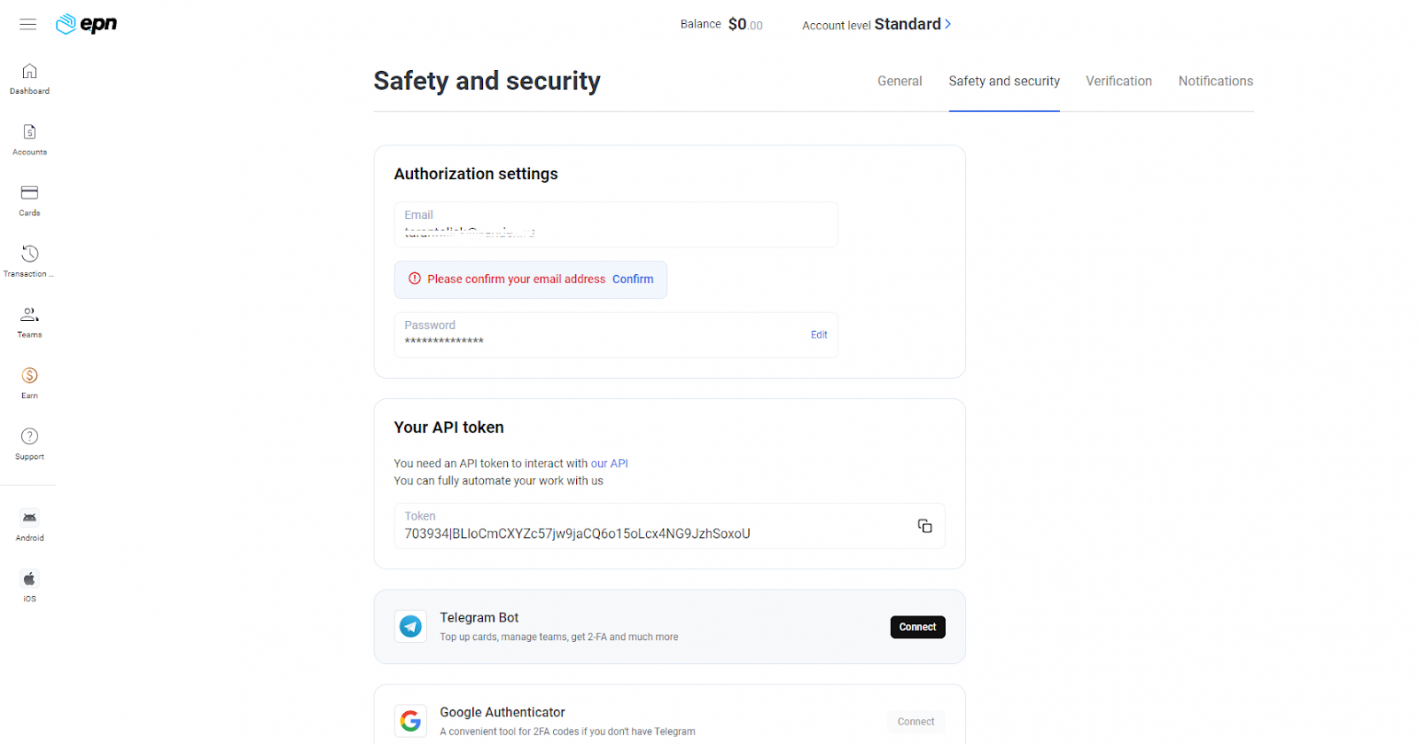This screenshot has height=744, width=1418.
Task: Edit the password field
Action: point(819,335)
